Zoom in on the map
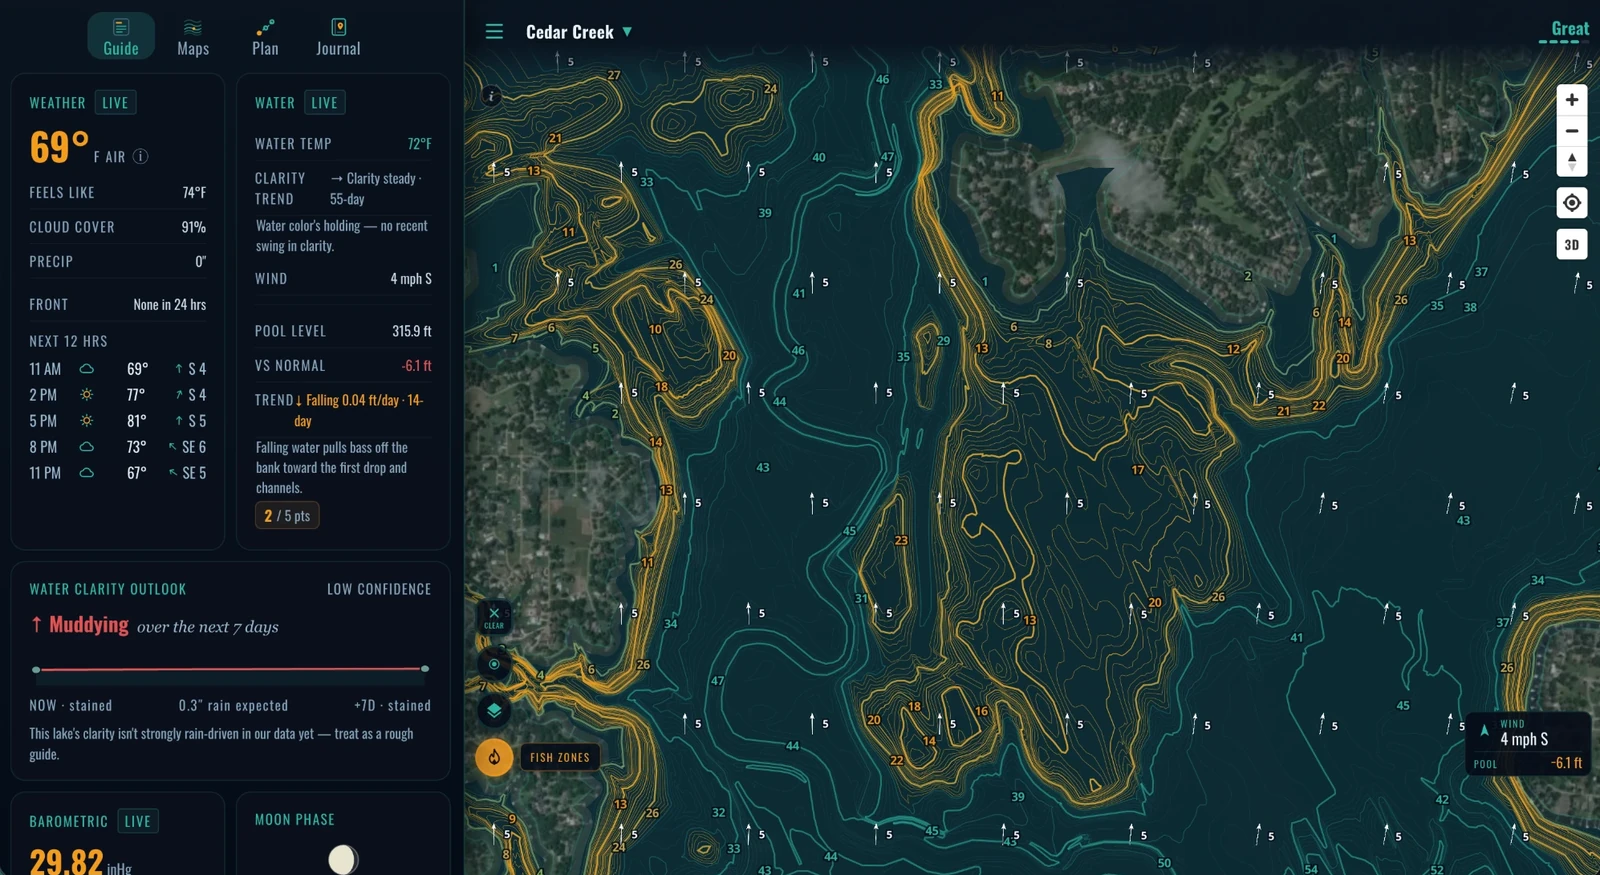This screenshot has height=875, width=1600. (x=1572, y=100)
